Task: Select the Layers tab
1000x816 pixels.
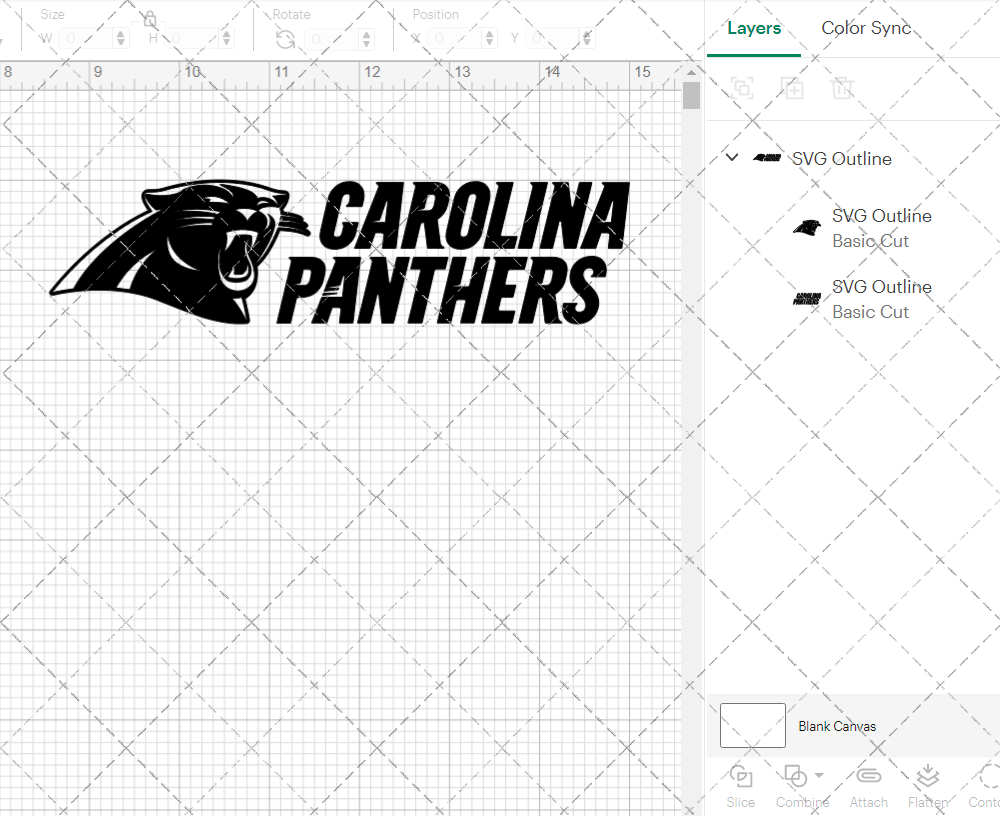Action: tap(754, 28)
